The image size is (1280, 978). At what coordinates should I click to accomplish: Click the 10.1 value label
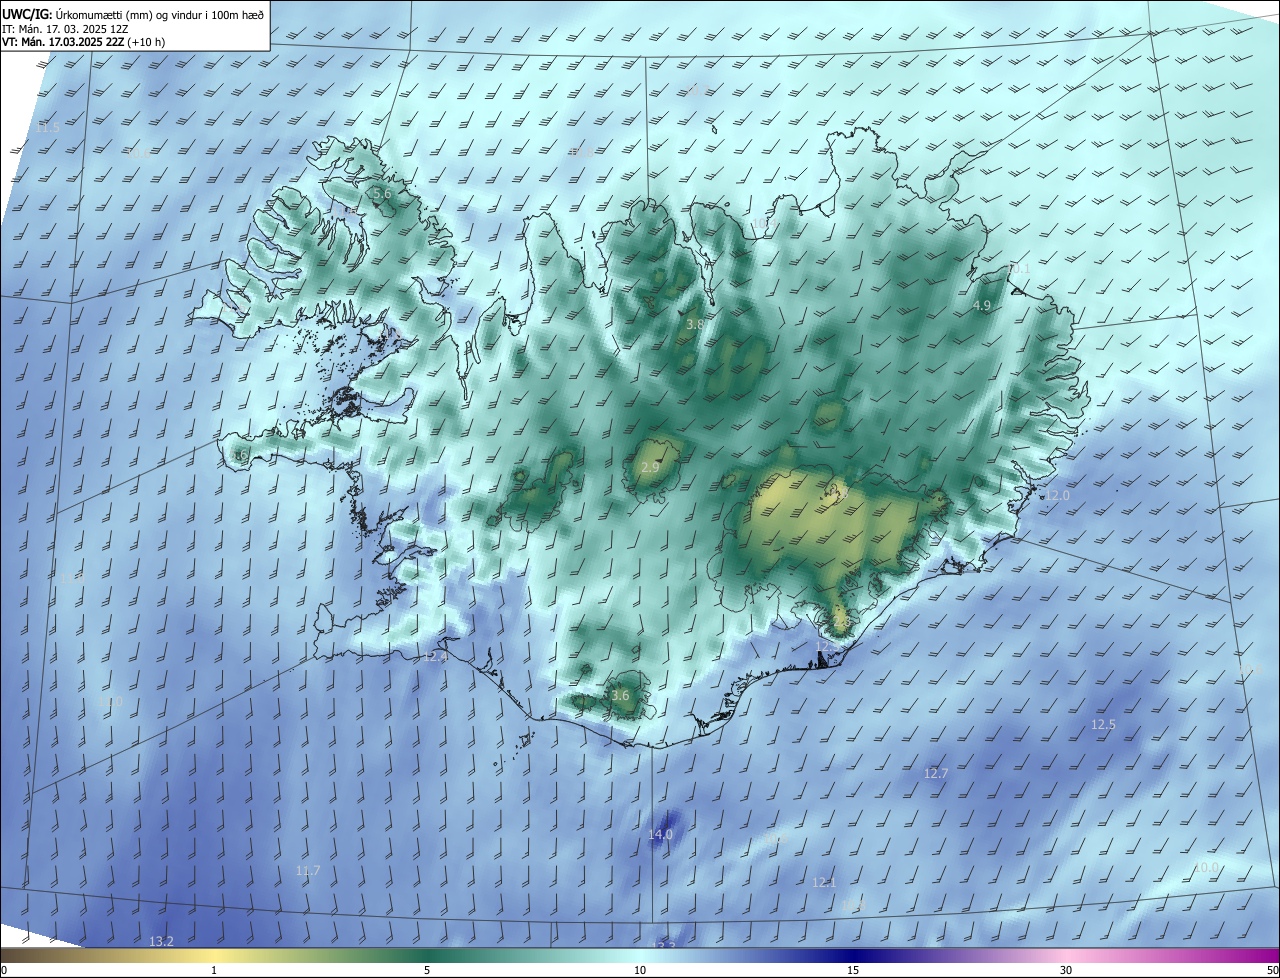[x=1018, y=269]
